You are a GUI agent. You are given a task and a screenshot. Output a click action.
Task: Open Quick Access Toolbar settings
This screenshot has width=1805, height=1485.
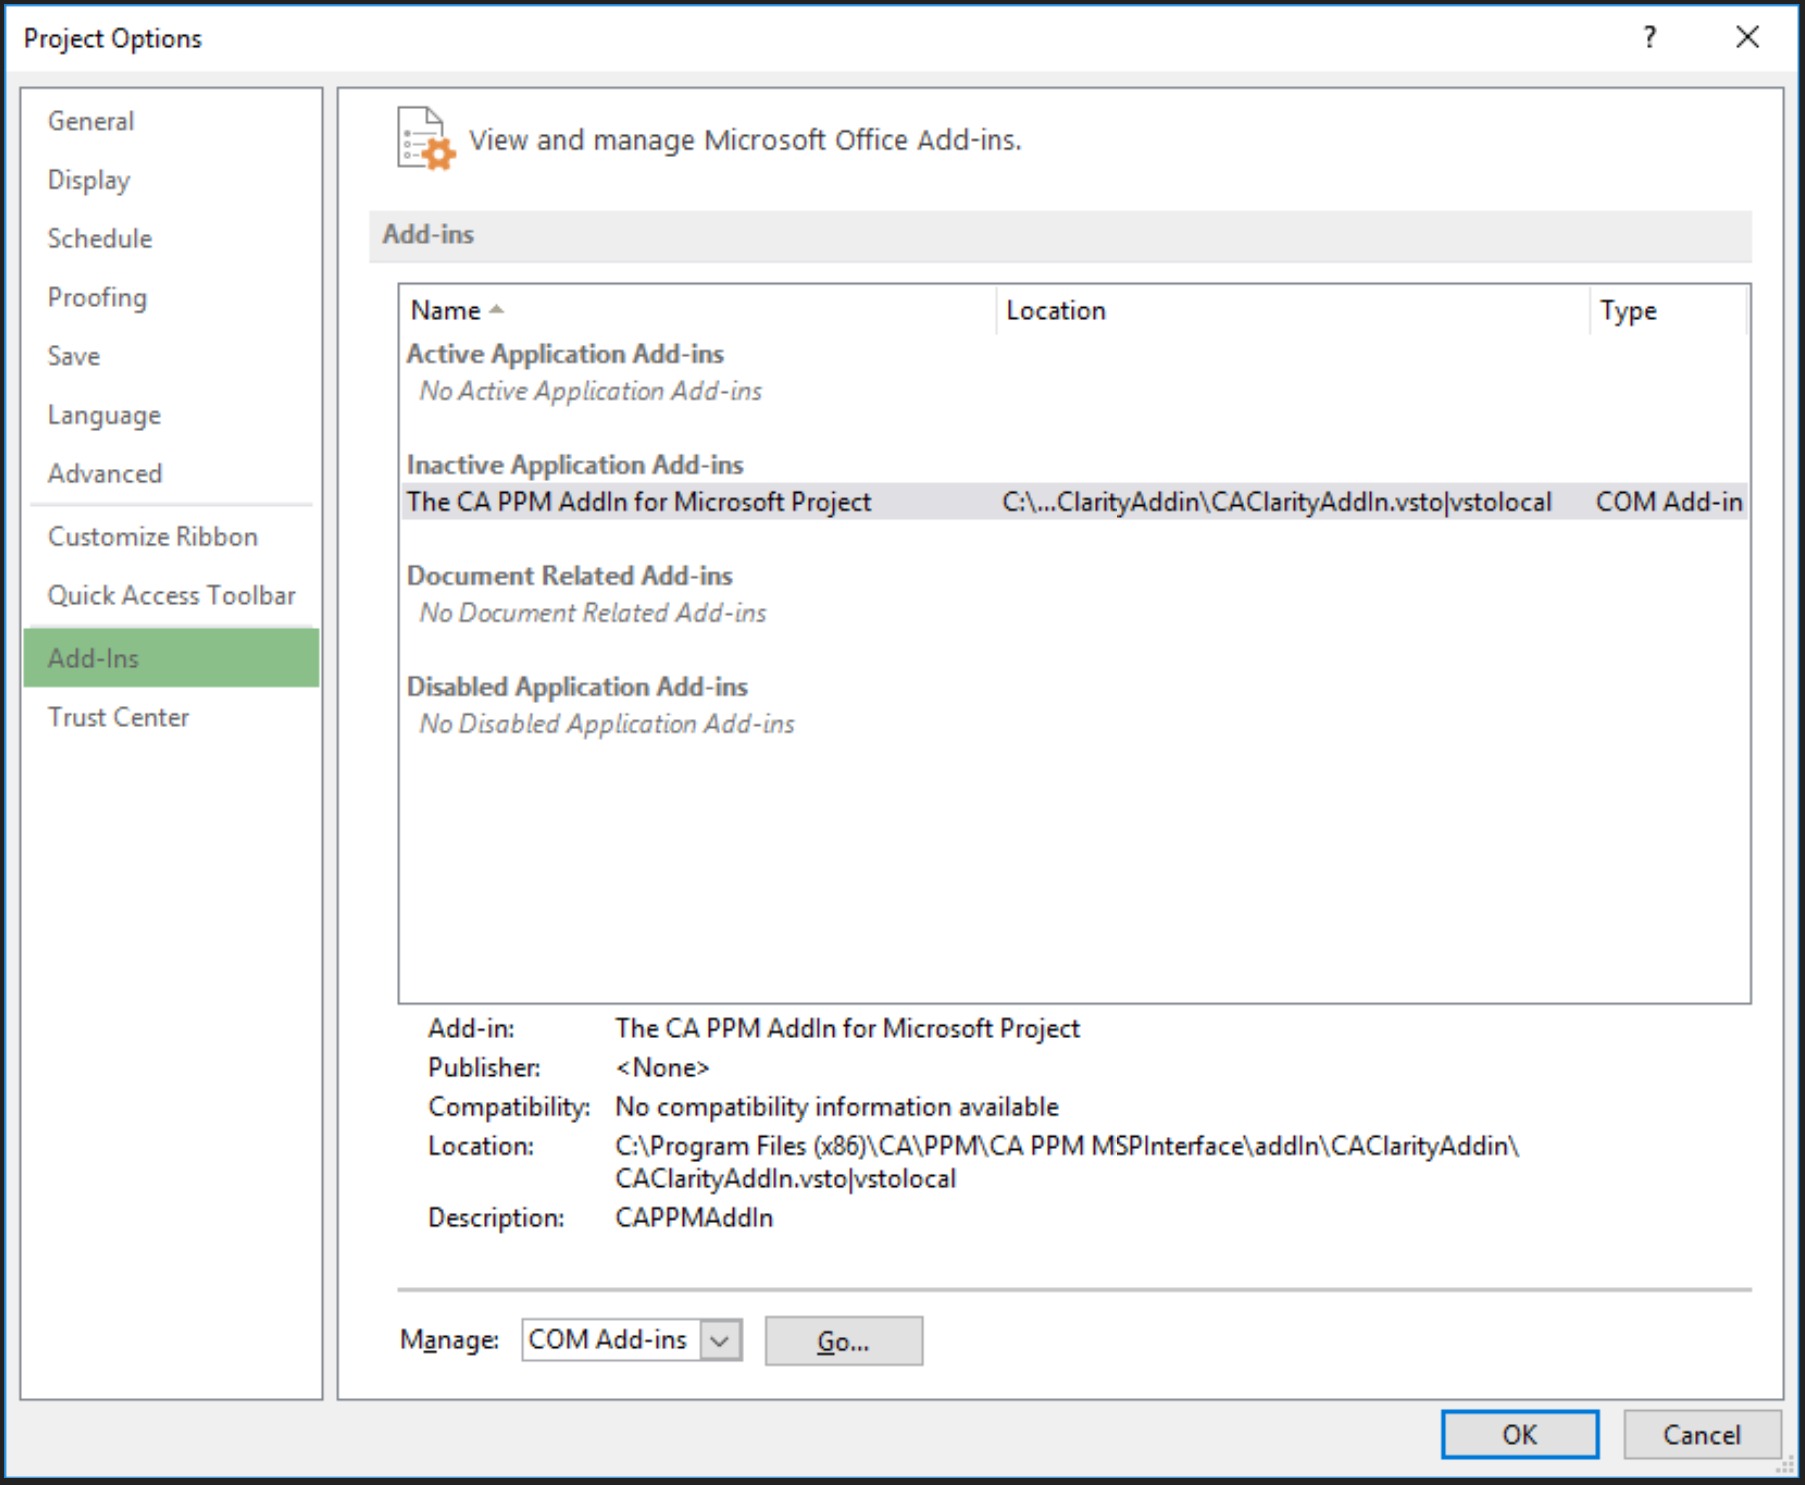tap(172, 596)
